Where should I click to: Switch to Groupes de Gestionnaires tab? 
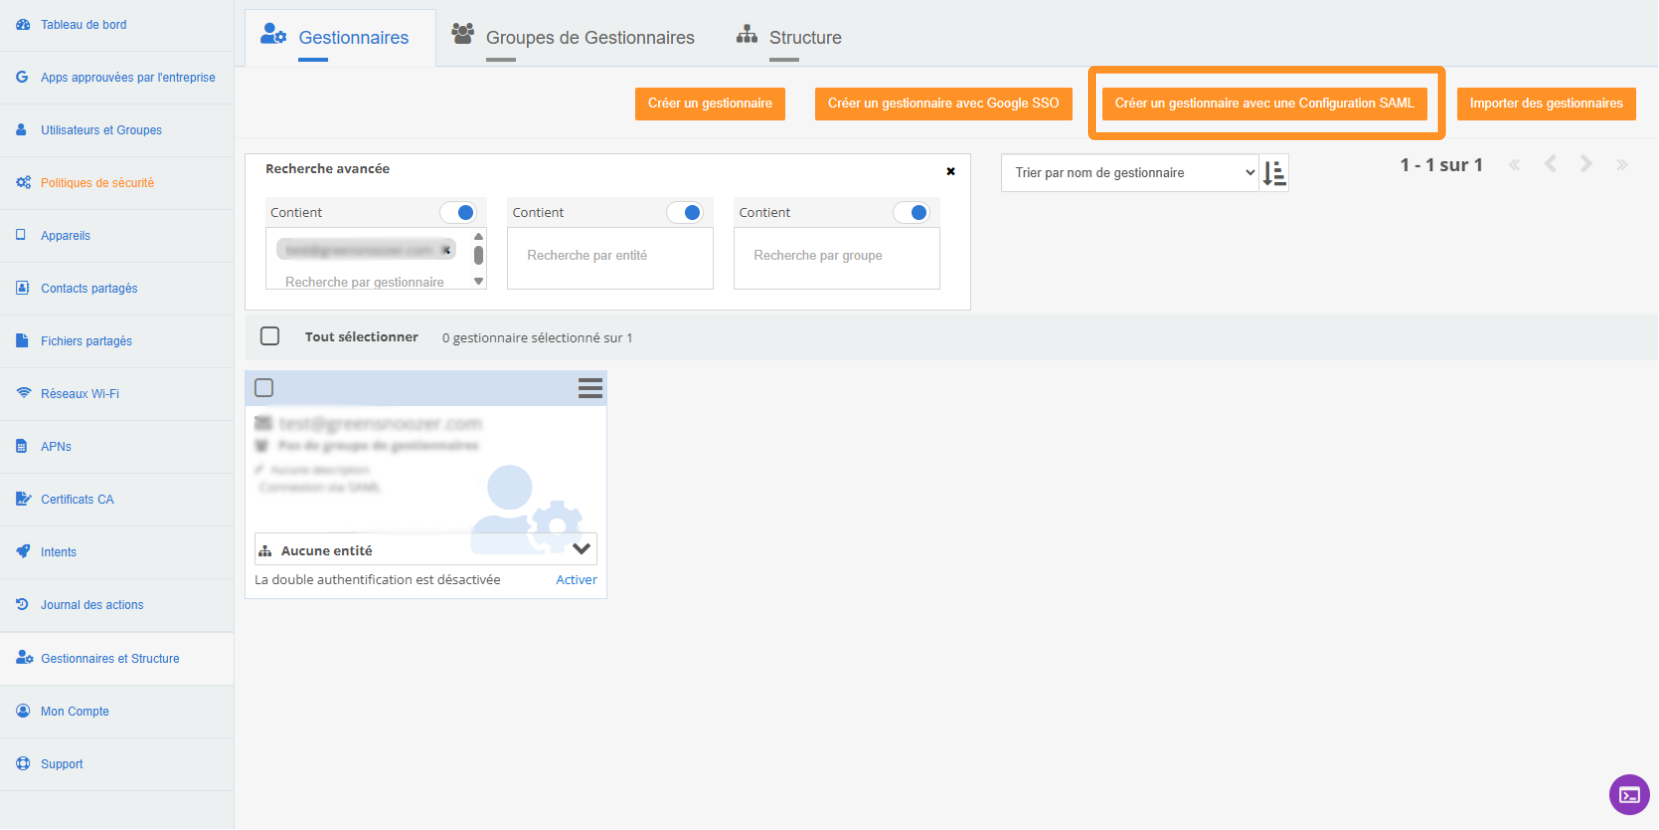coord(589,38)
